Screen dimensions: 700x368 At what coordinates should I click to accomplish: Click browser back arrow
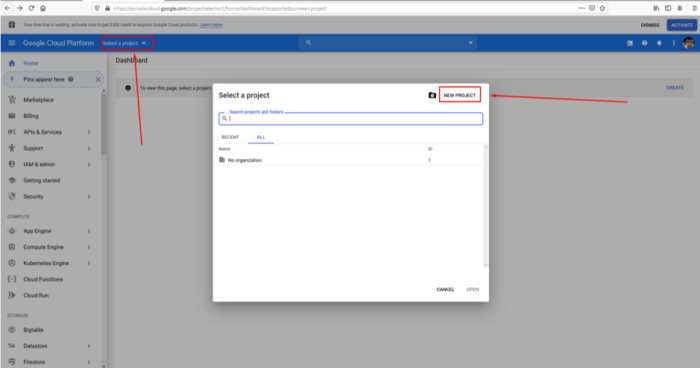pos(8,8)
